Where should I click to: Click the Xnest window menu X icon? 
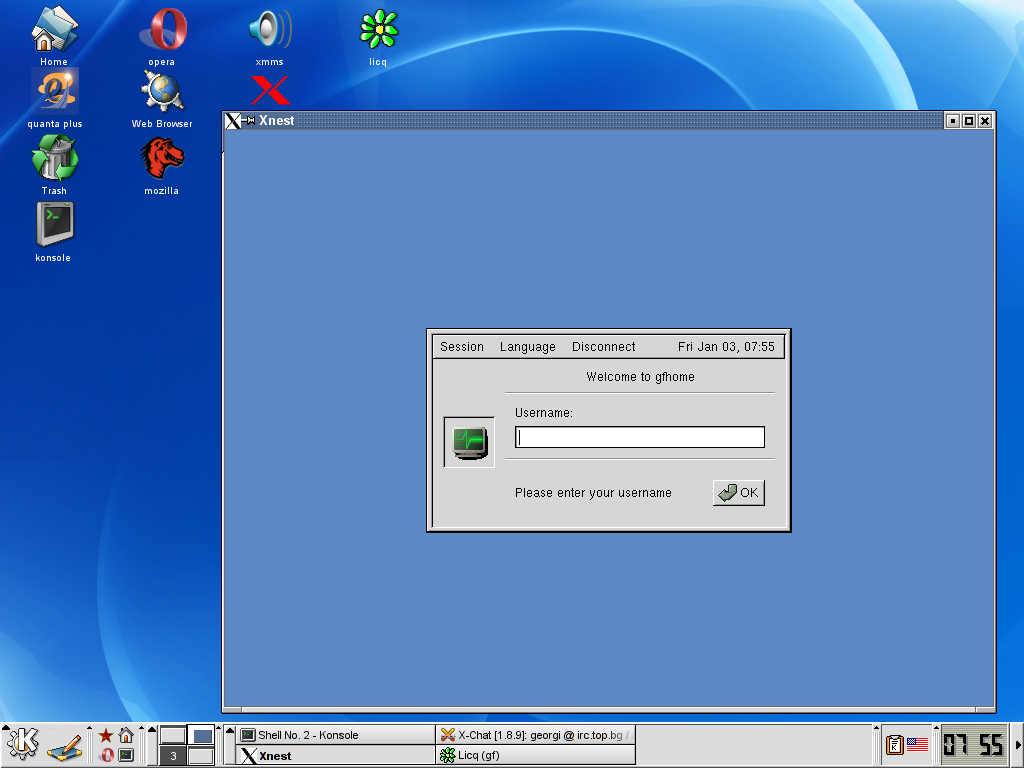coord(232,121)
